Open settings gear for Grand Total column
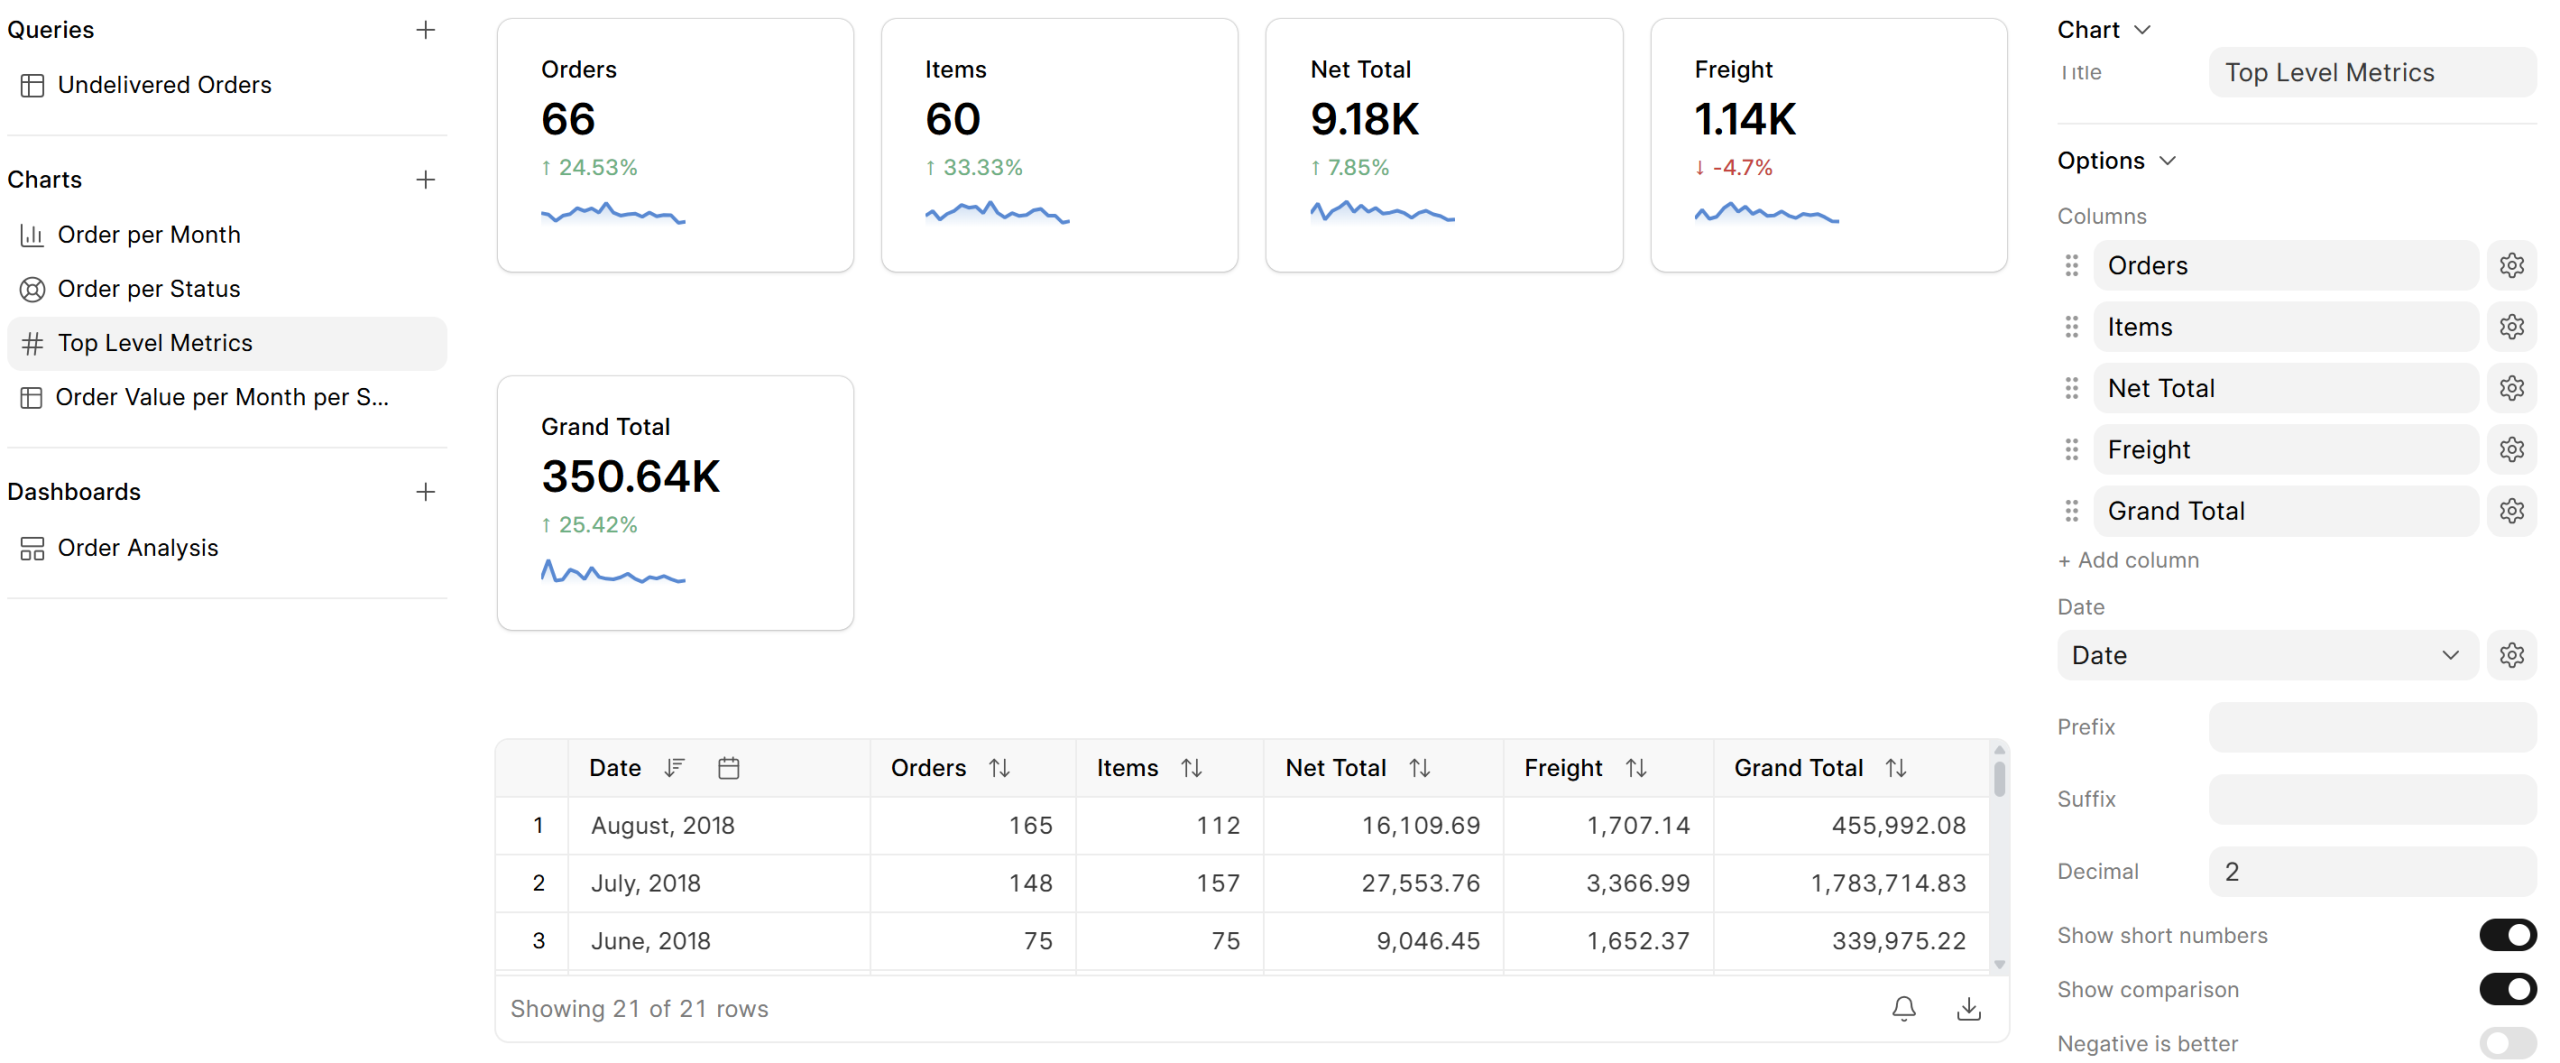 click(2511, 511)
